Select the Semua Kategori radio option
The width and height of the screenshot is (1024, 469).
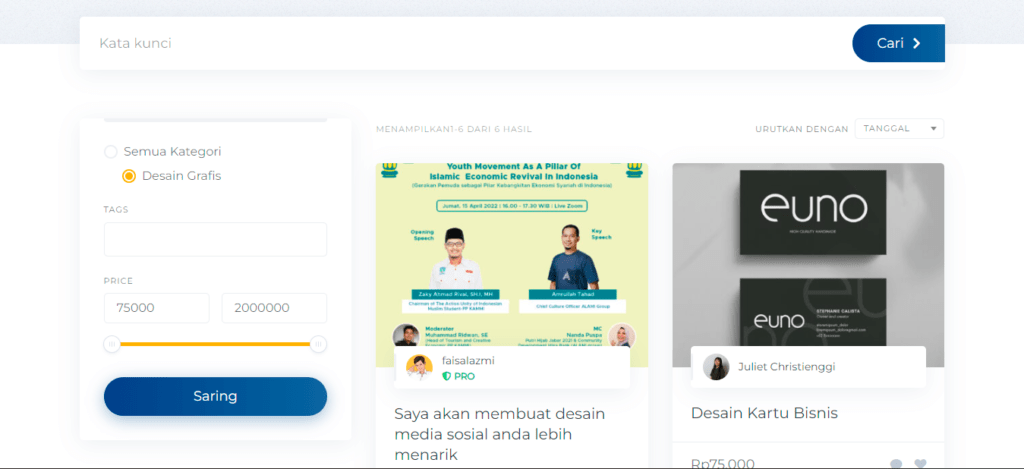pos(111,152)
